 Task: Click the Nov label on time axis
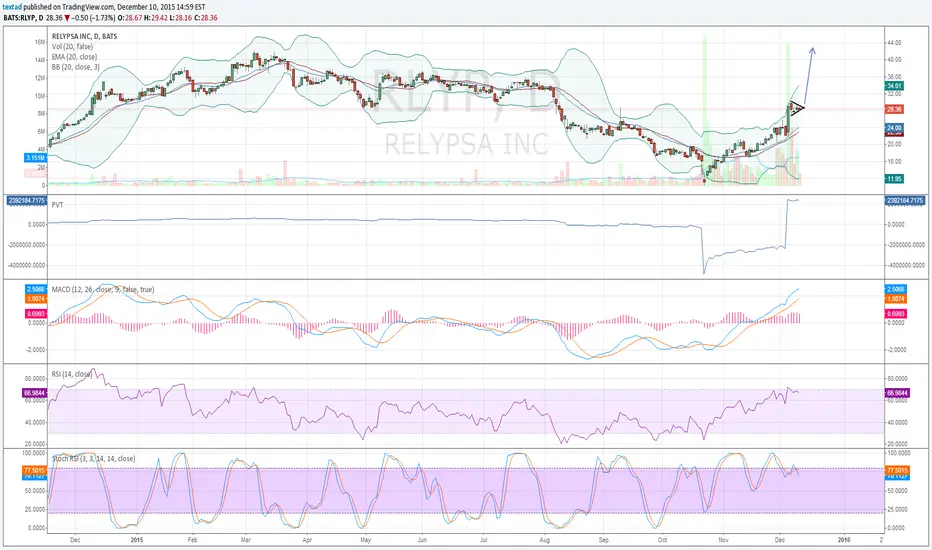point(723,540)
